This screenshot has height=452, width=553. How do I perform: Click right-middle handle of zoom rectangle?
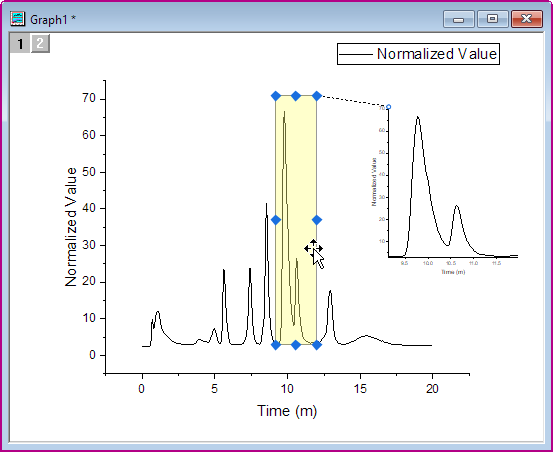(x=317, y=220)
